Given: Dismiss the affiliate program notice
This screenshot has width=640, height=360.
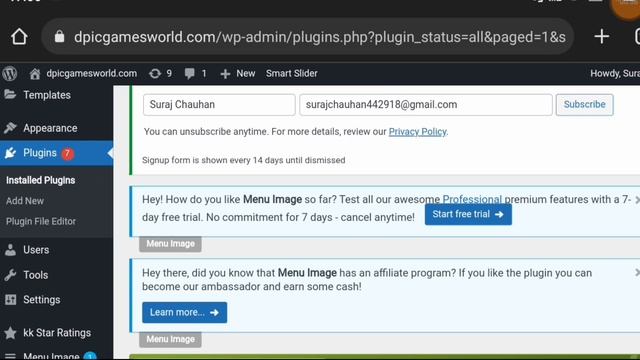Looking at the screenshot, I should 637,272.
